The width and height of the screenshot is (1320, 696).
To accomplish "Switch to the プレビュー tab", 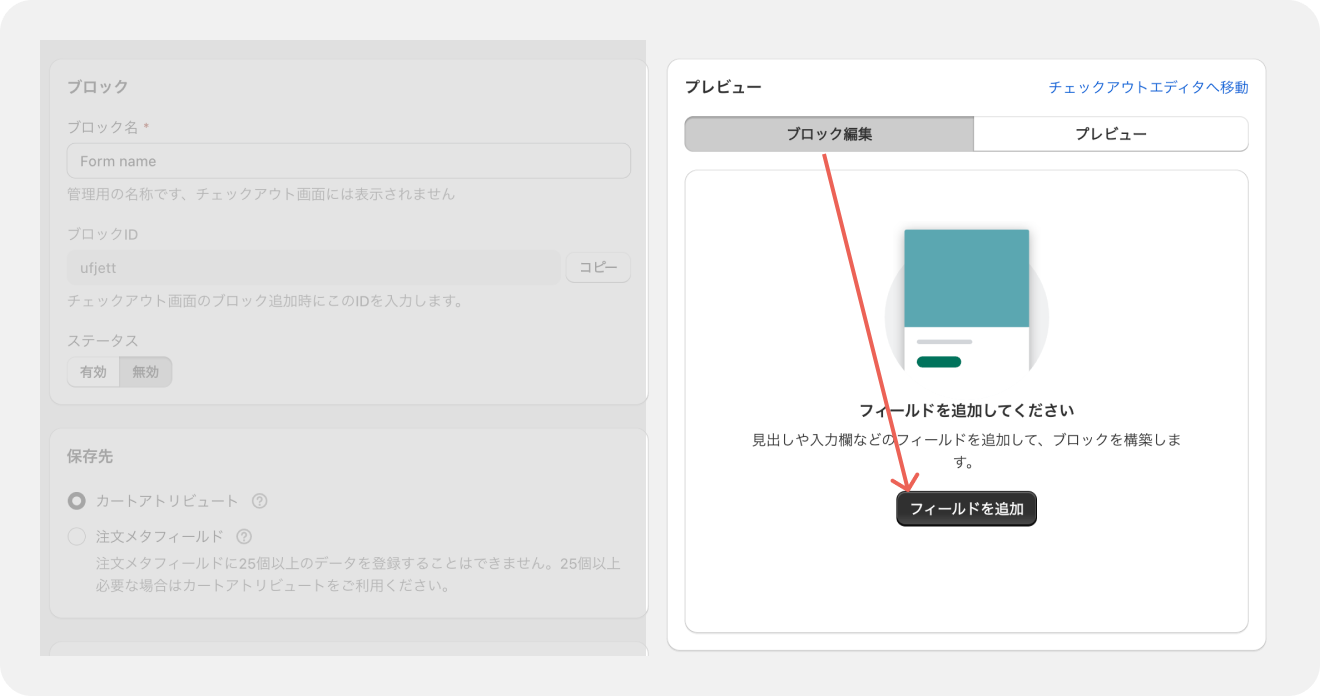I will pos(1110,134).
